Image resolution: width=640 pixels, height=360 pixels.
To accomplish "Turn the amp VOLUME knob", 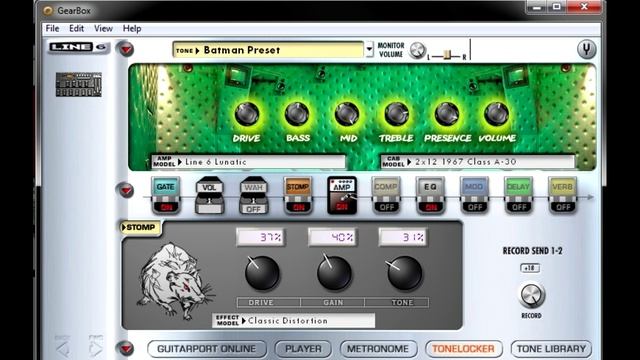I will pos(496,114).
